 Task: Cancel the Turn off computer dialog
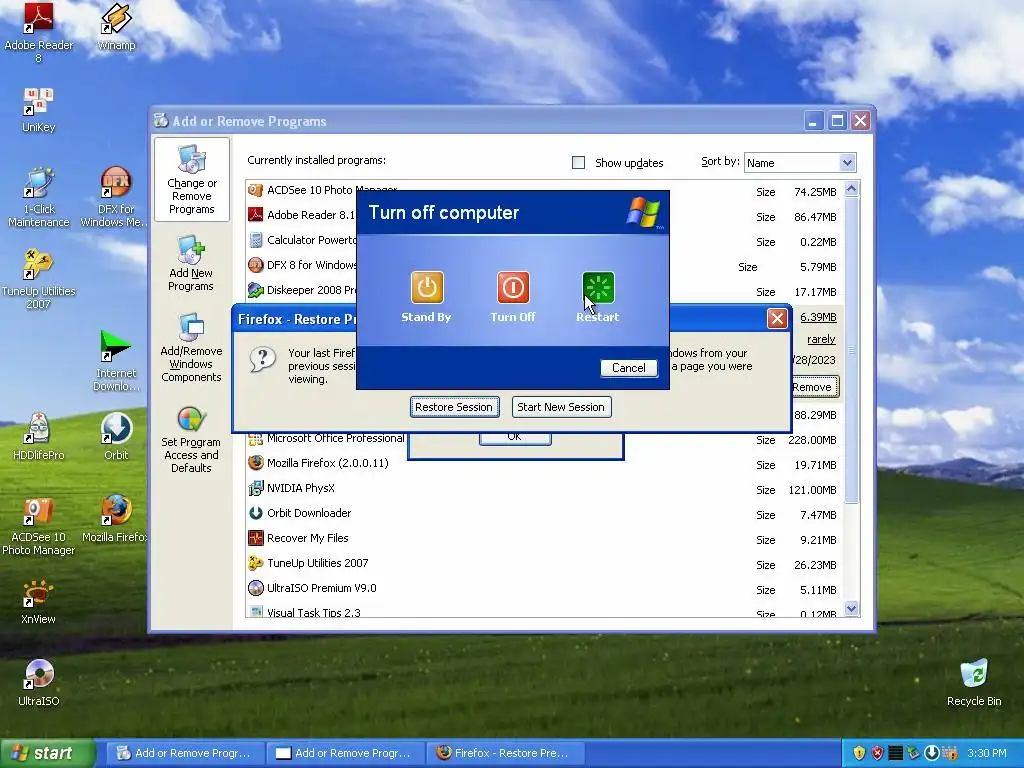click(628, 368)
